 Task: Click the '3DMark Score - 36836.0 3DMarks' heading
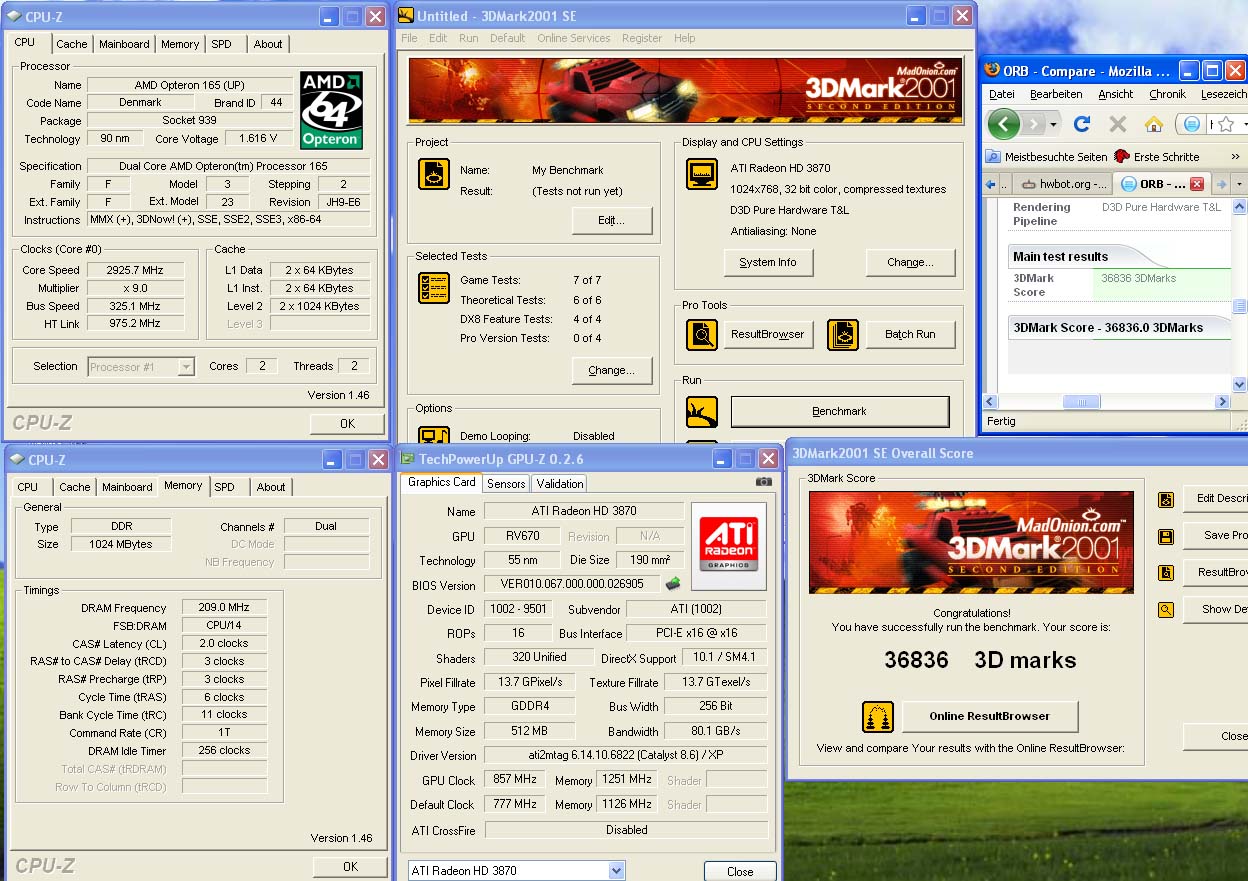coord(1108,327)
